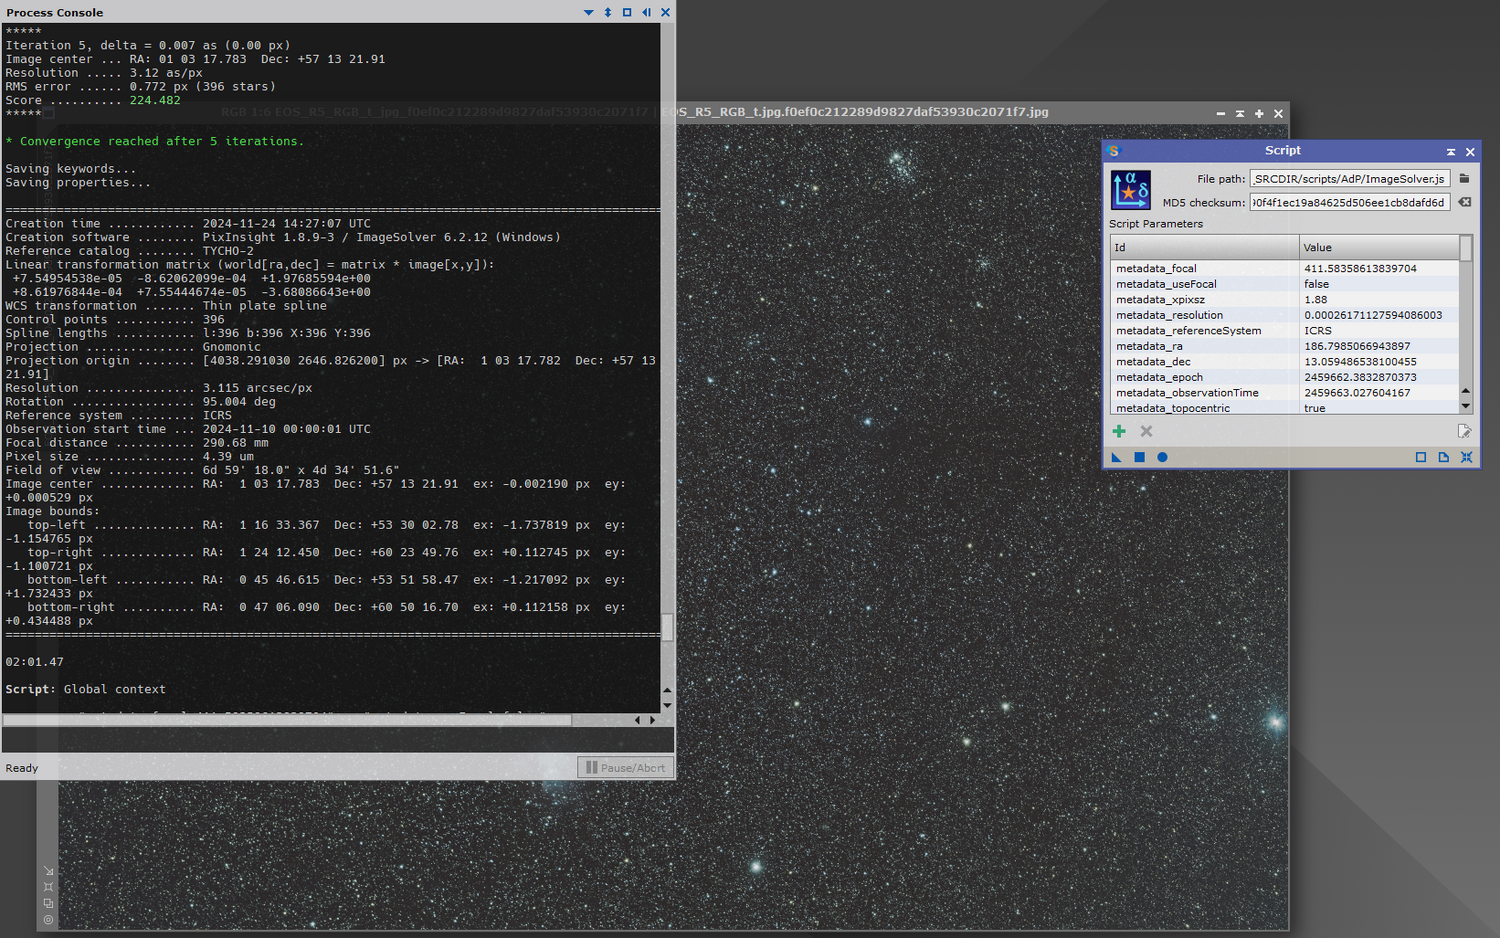Click the Id column header
Image resolution: width=1500 pixels, height=938 pixels.
tap(1205, 247)
